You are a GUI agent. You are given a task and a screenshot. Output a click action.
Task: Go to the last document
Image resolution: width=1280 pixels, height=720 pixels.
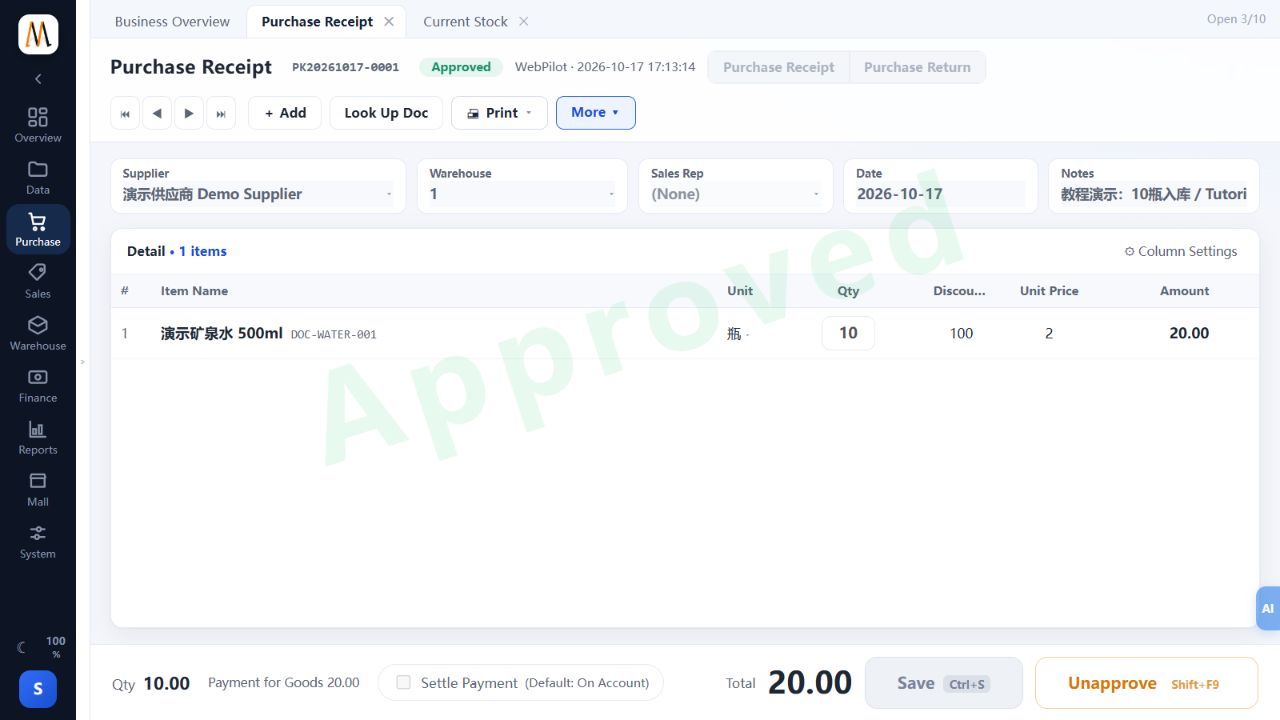(x=221, y=113)
